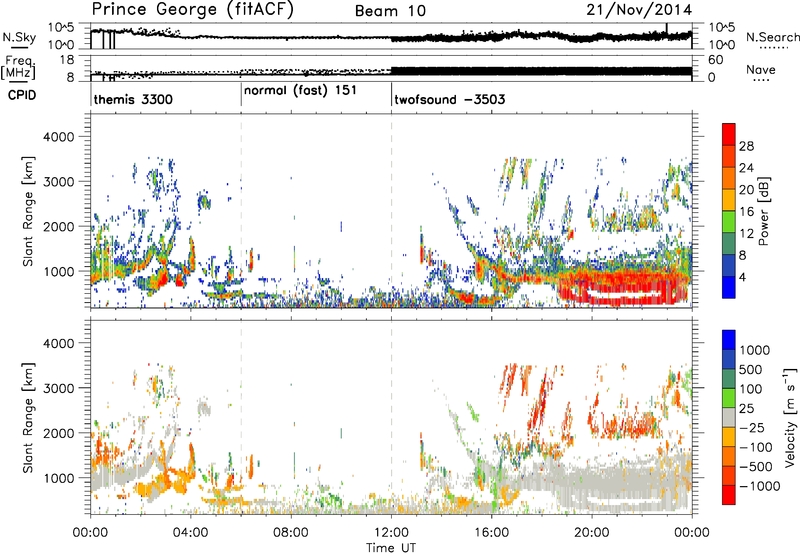Click the "500" Velocity colorbar tick label
The height and width of the screenshot is (554, 800).
(751, 369)
